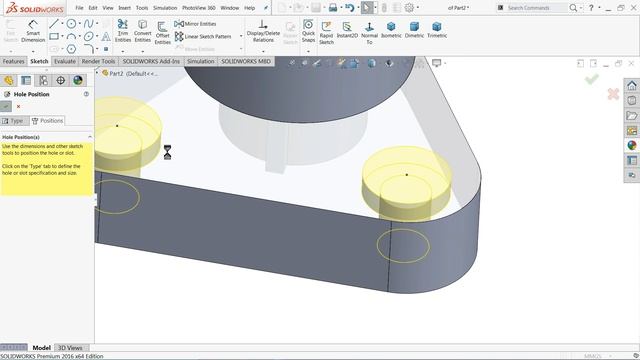The height and width of the screenshot is (360, 640).
Task: Open the PhotoView 360 menu
Action: pyautogui.click(x=199, y=8)
